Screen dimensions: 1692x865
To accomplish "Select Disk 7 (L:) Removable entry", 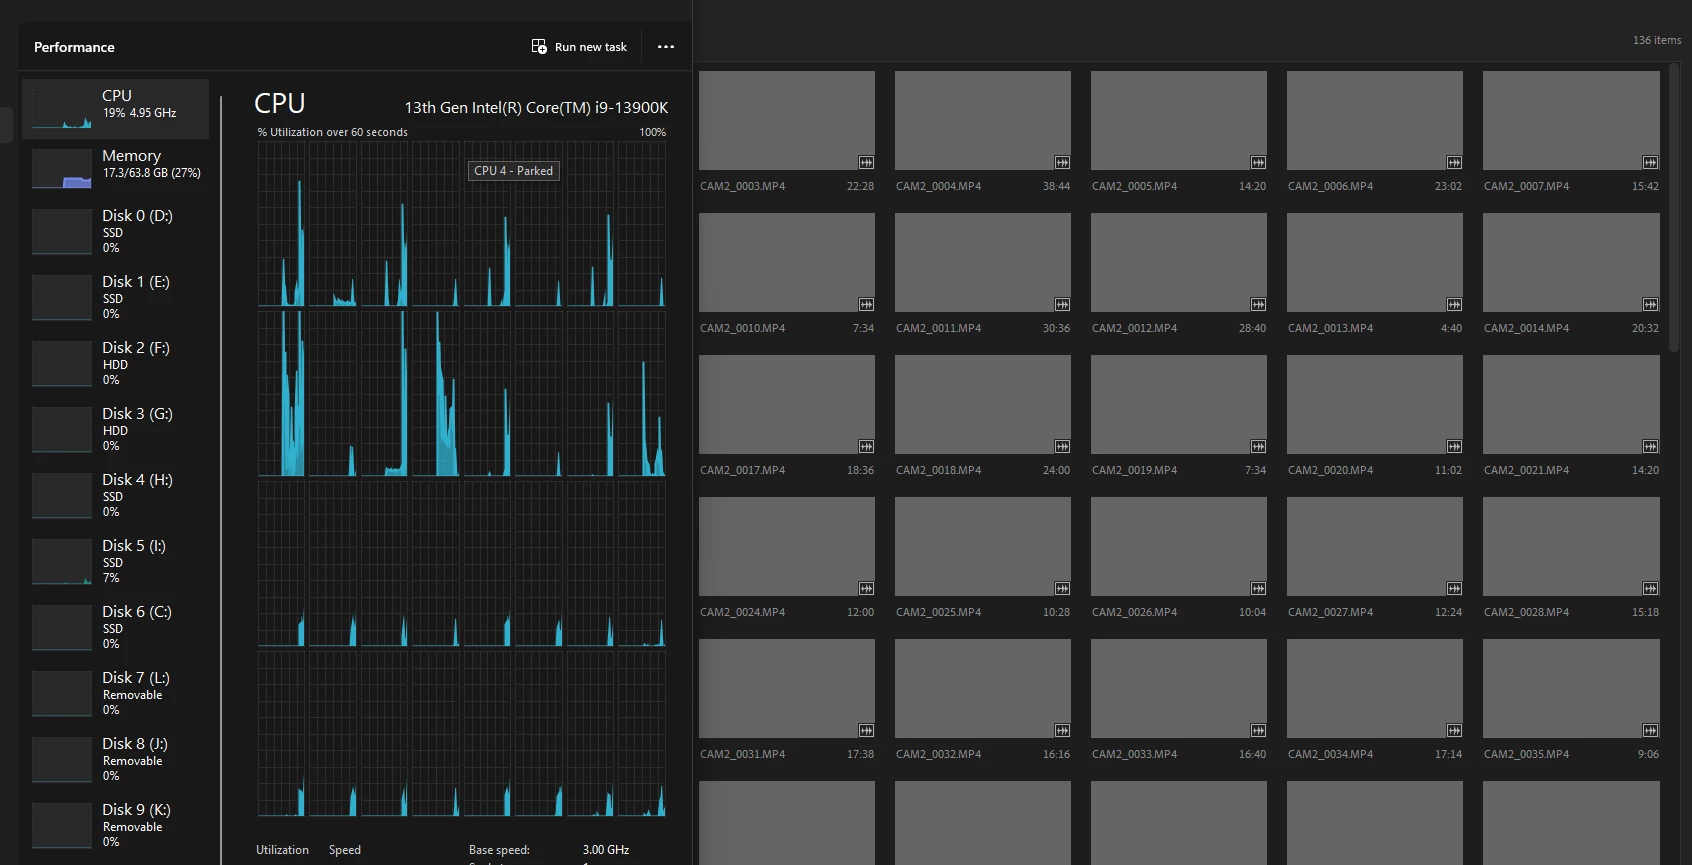I will [x=116, y=693].
